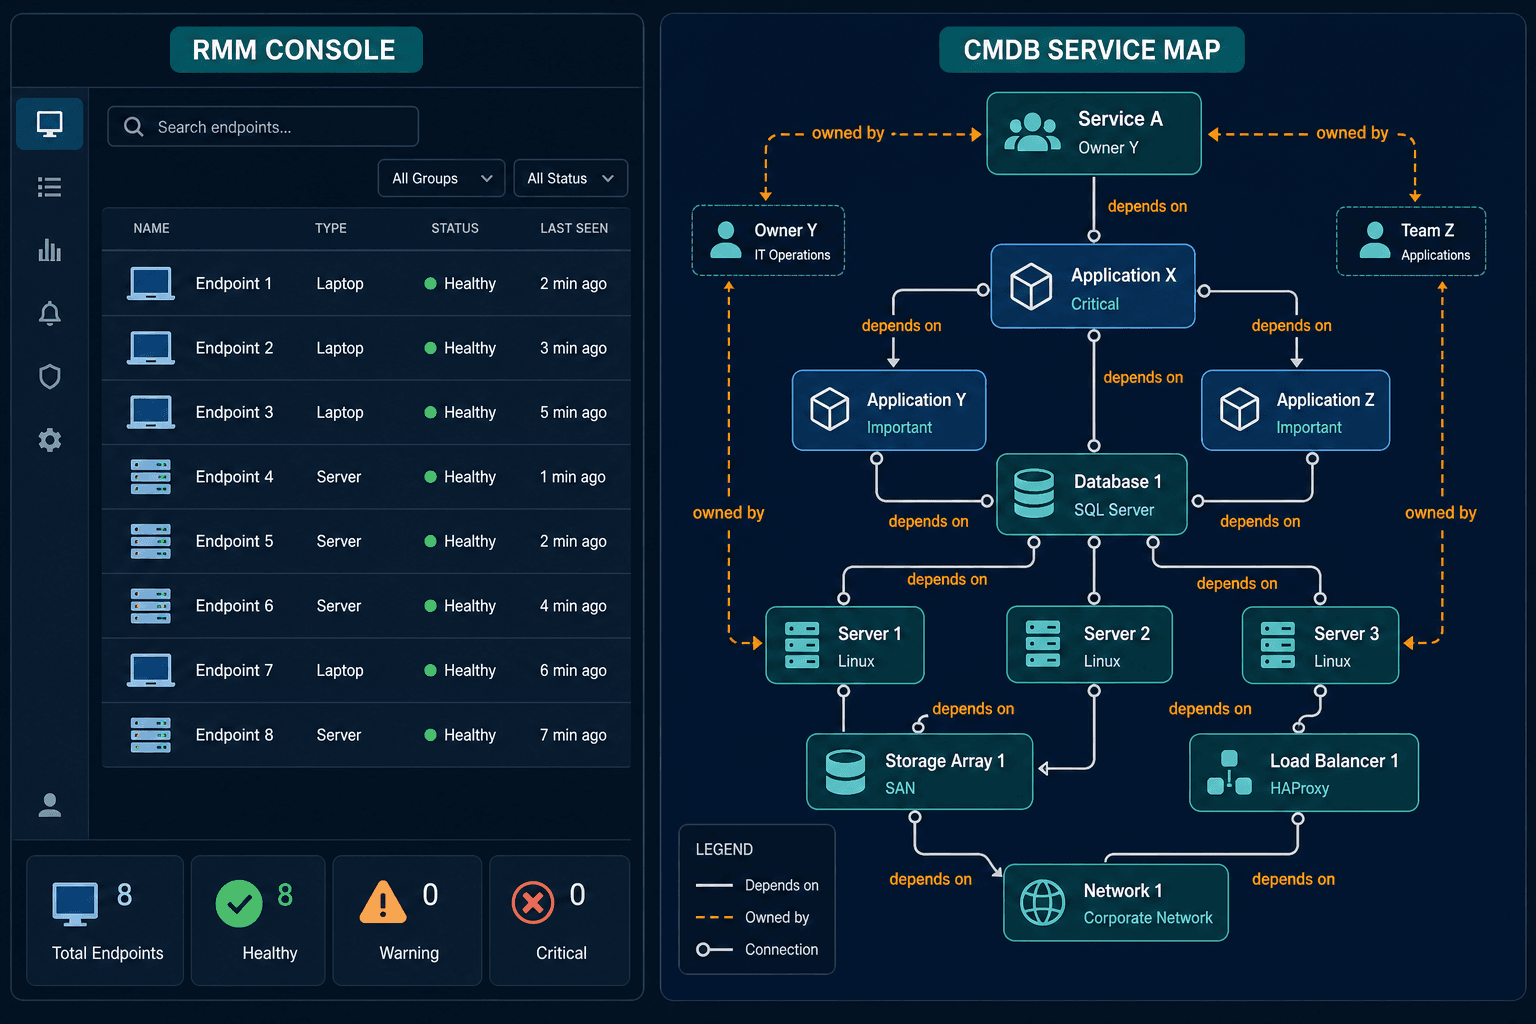Click the RMM CONSOLE title

[296, 50]
